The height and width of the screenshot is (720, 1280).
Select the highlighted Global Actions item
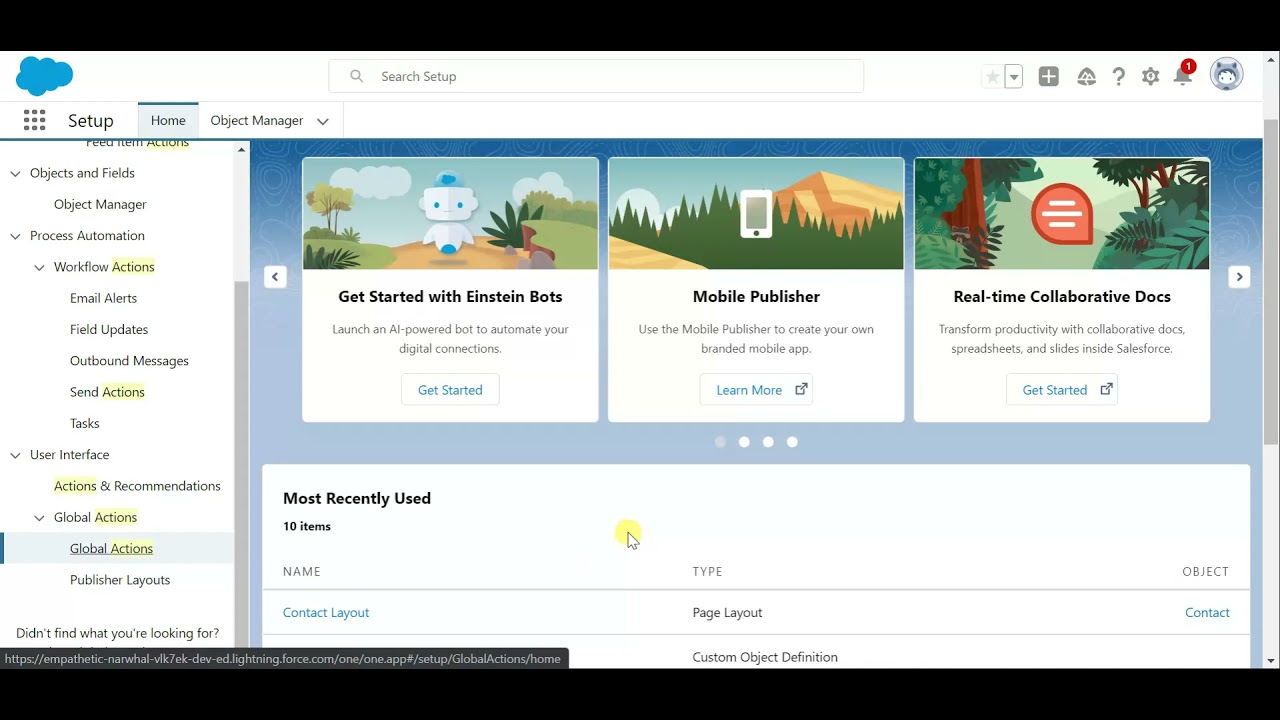[111, 548]
